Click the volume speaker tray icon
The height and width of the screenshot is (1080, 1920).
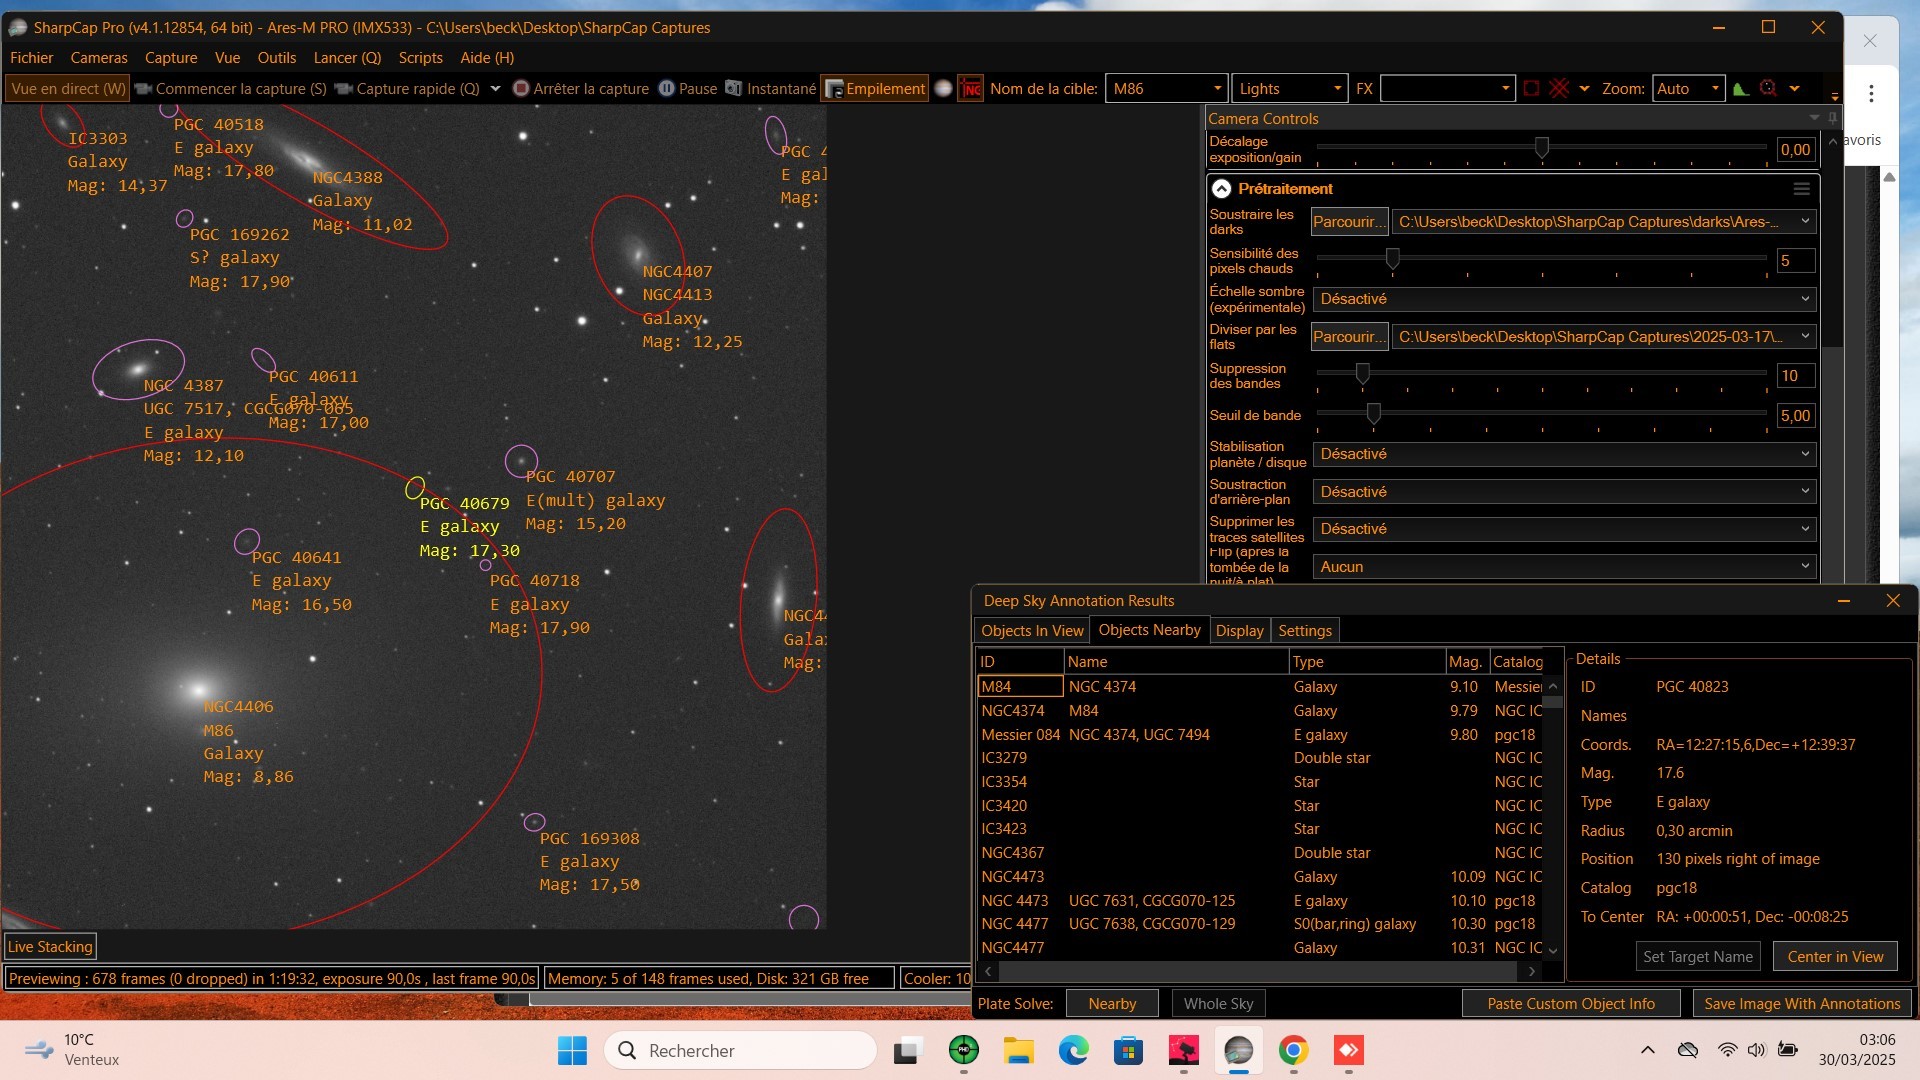(1756, 1050)
